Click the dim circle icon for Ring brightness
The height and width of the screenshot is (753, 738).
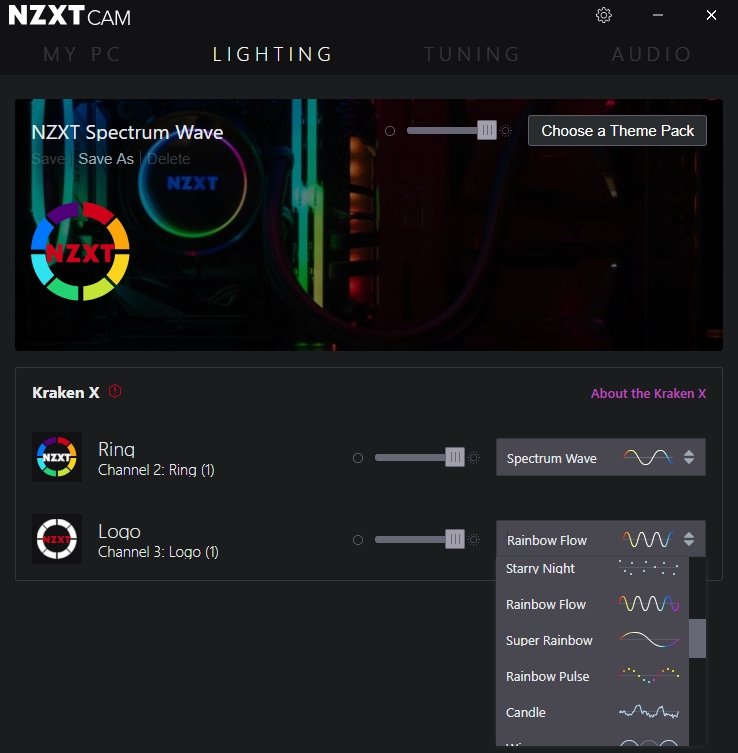(x=358, y=458)
